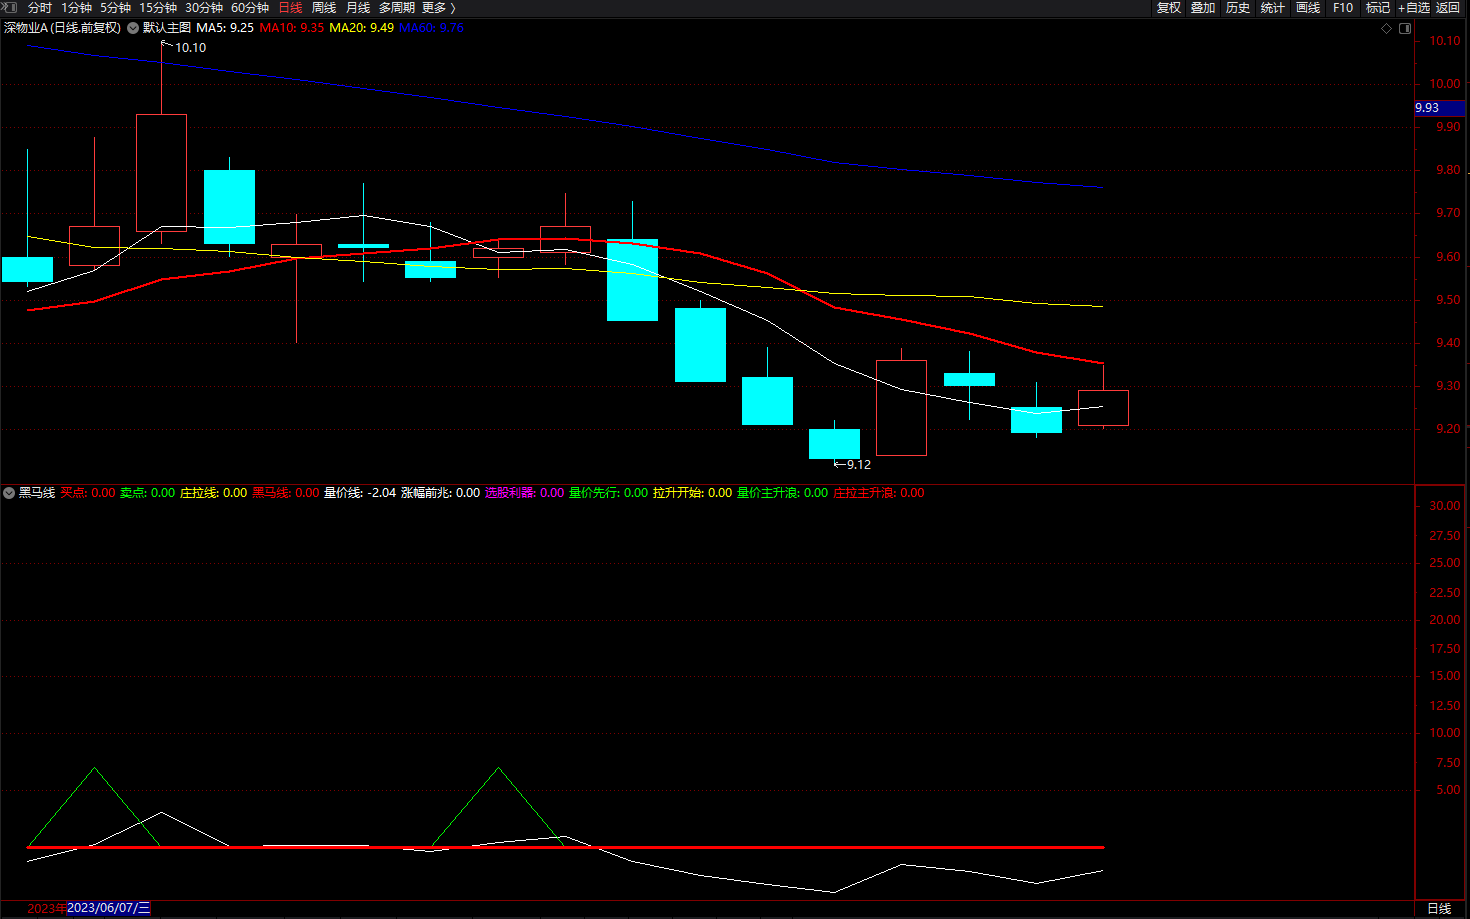Screen dimensions: 1470x919
Task: Expand the 默认主图 indicator dropdown
Action: (x=133, y=28)
